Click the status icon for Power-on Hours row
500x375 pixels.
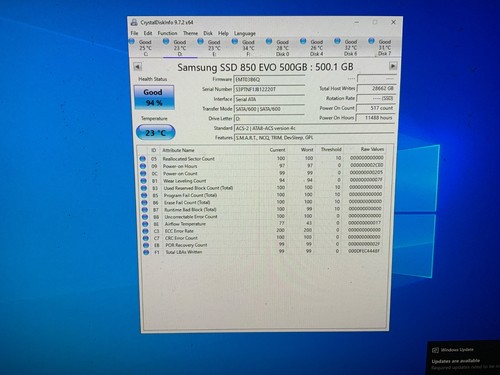pyautogui.click(x=143, y=166)
